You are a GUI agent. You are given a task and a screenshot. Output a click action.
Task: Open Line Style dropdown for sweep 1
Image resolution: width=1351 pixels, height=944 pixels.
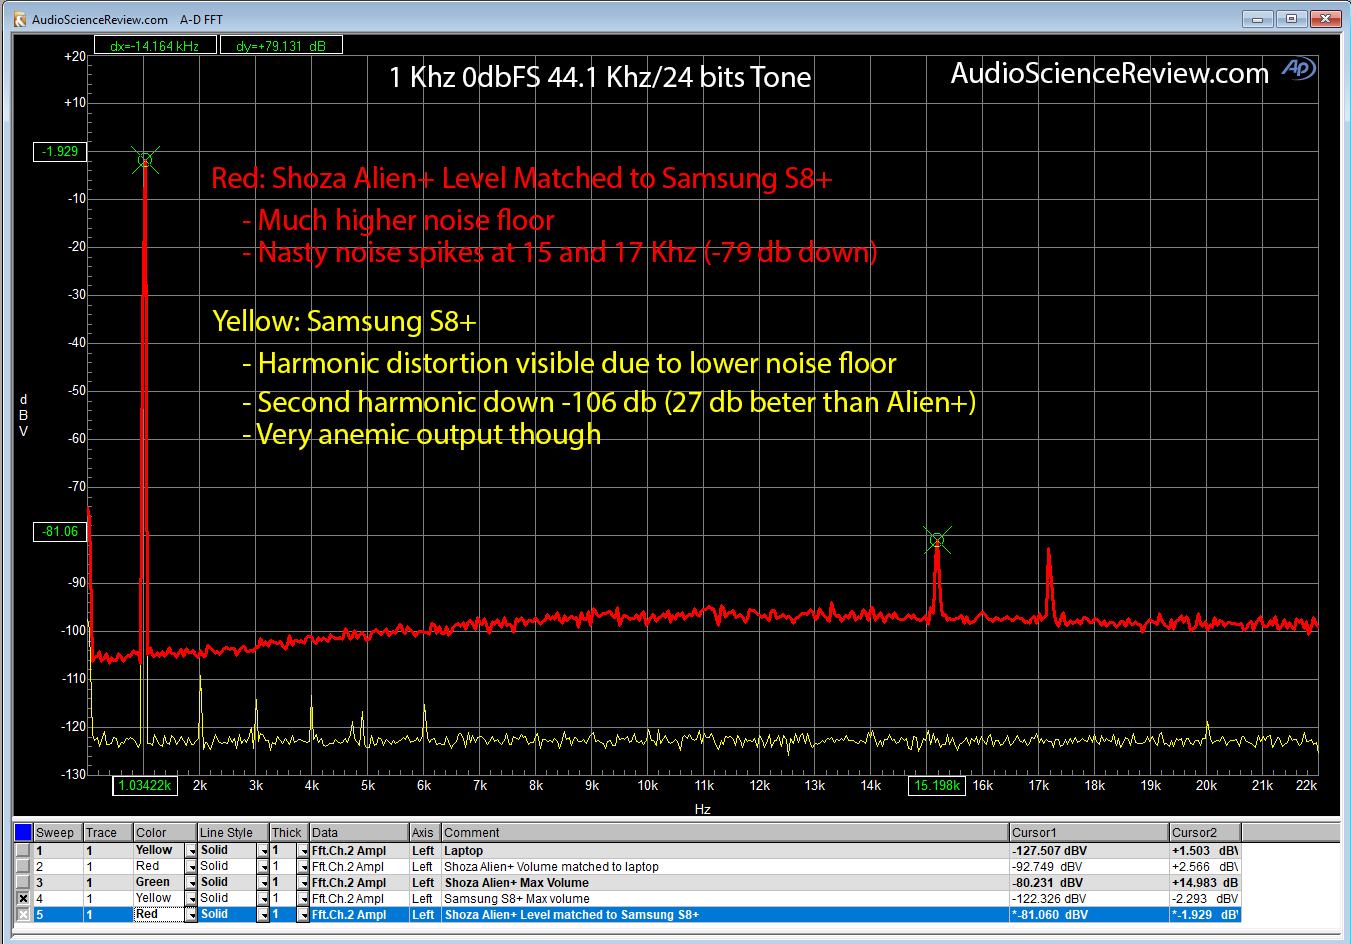click(263, 851)
